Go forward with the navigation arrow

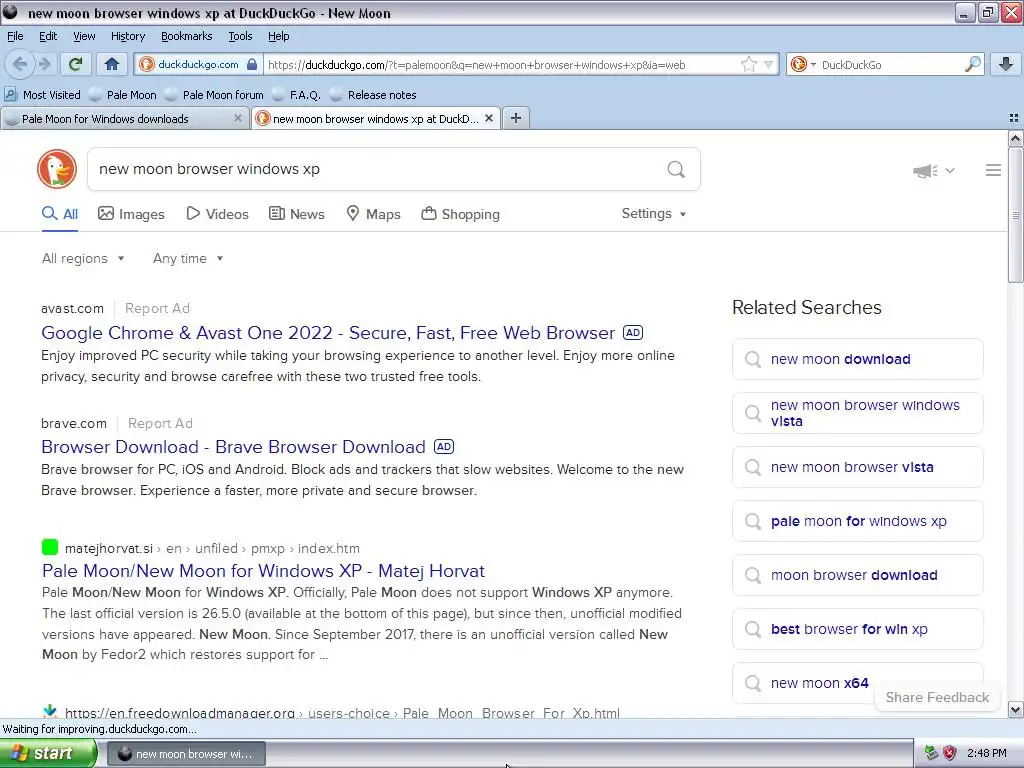pyautogui.click(x=44, y=64)
